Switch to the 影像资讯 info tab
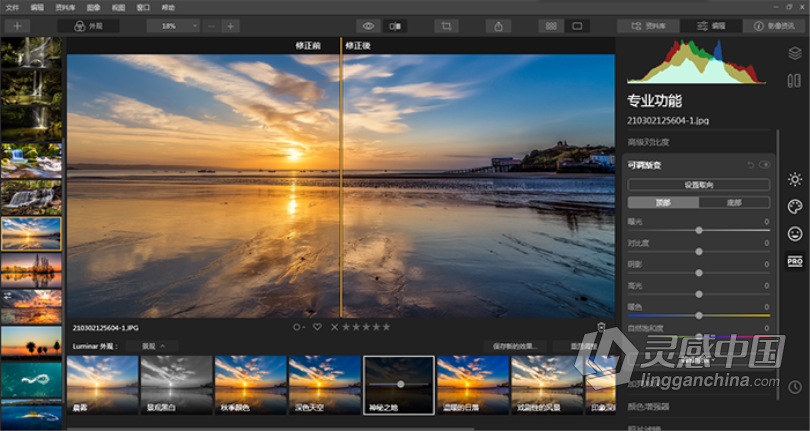 click(x=774, y=26)
